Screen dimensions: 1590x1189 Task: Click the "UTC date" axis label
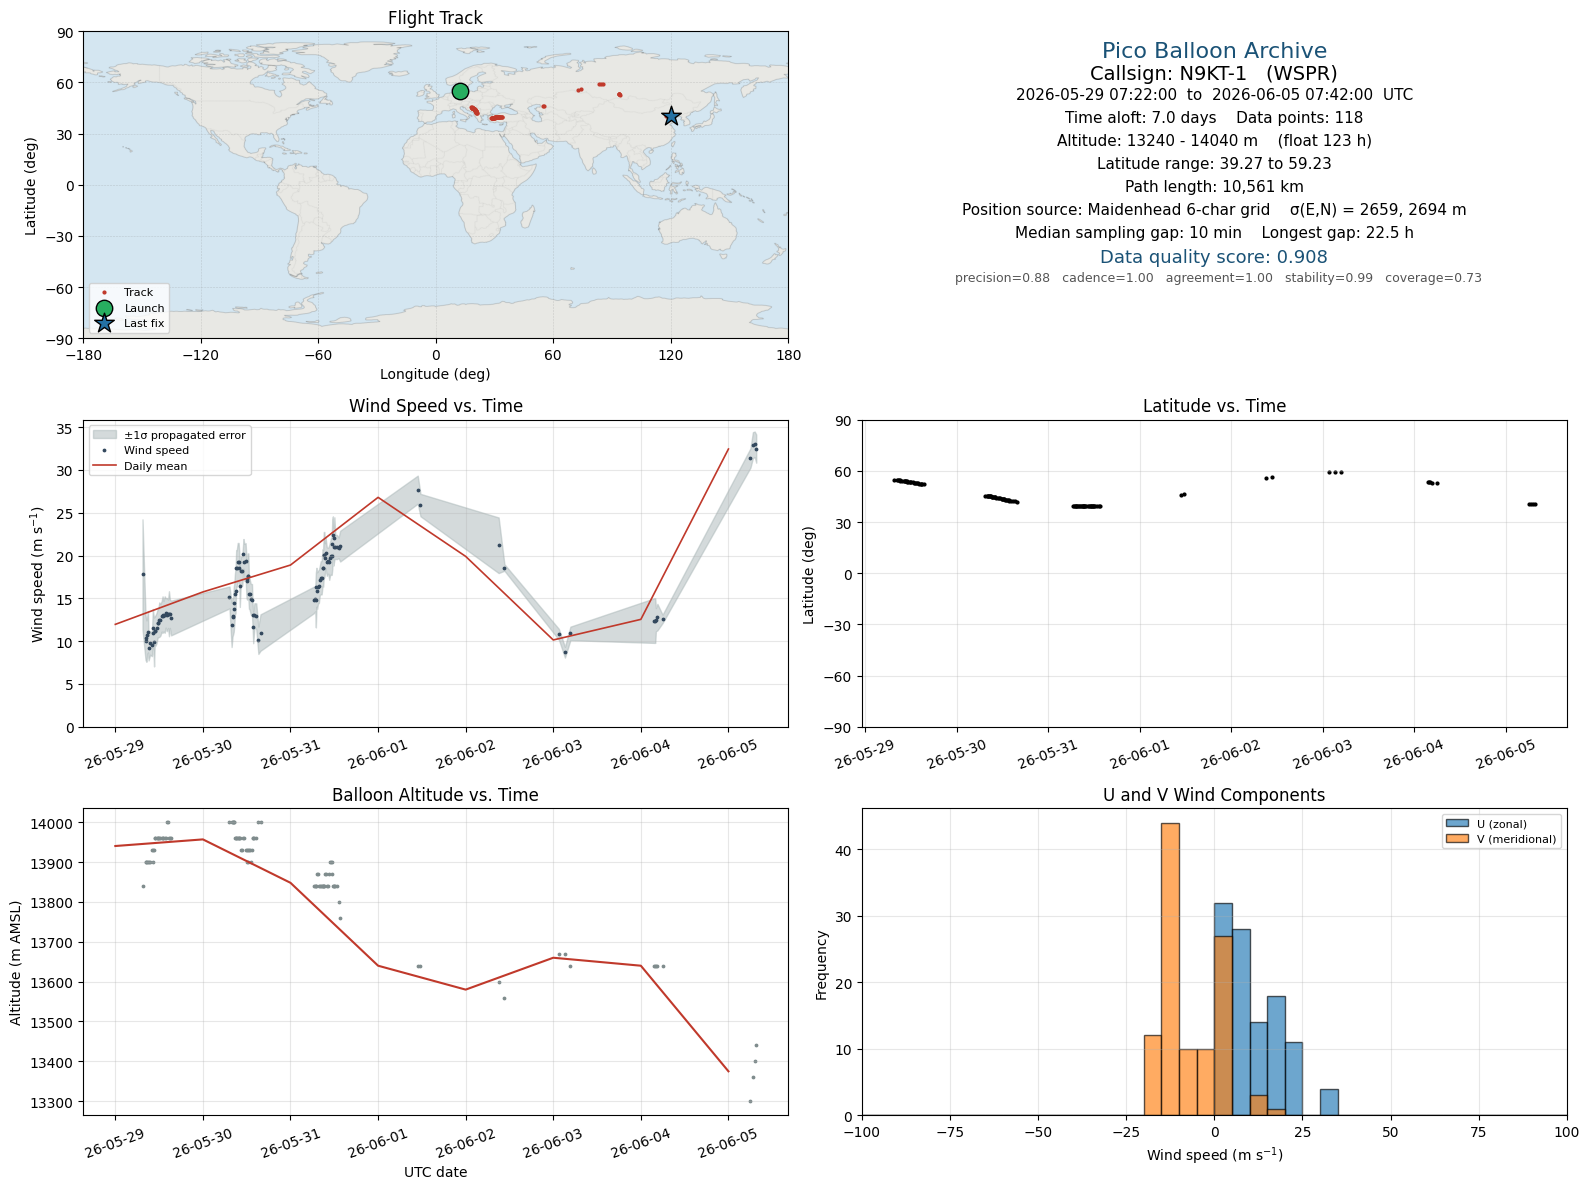[435, 1172]
